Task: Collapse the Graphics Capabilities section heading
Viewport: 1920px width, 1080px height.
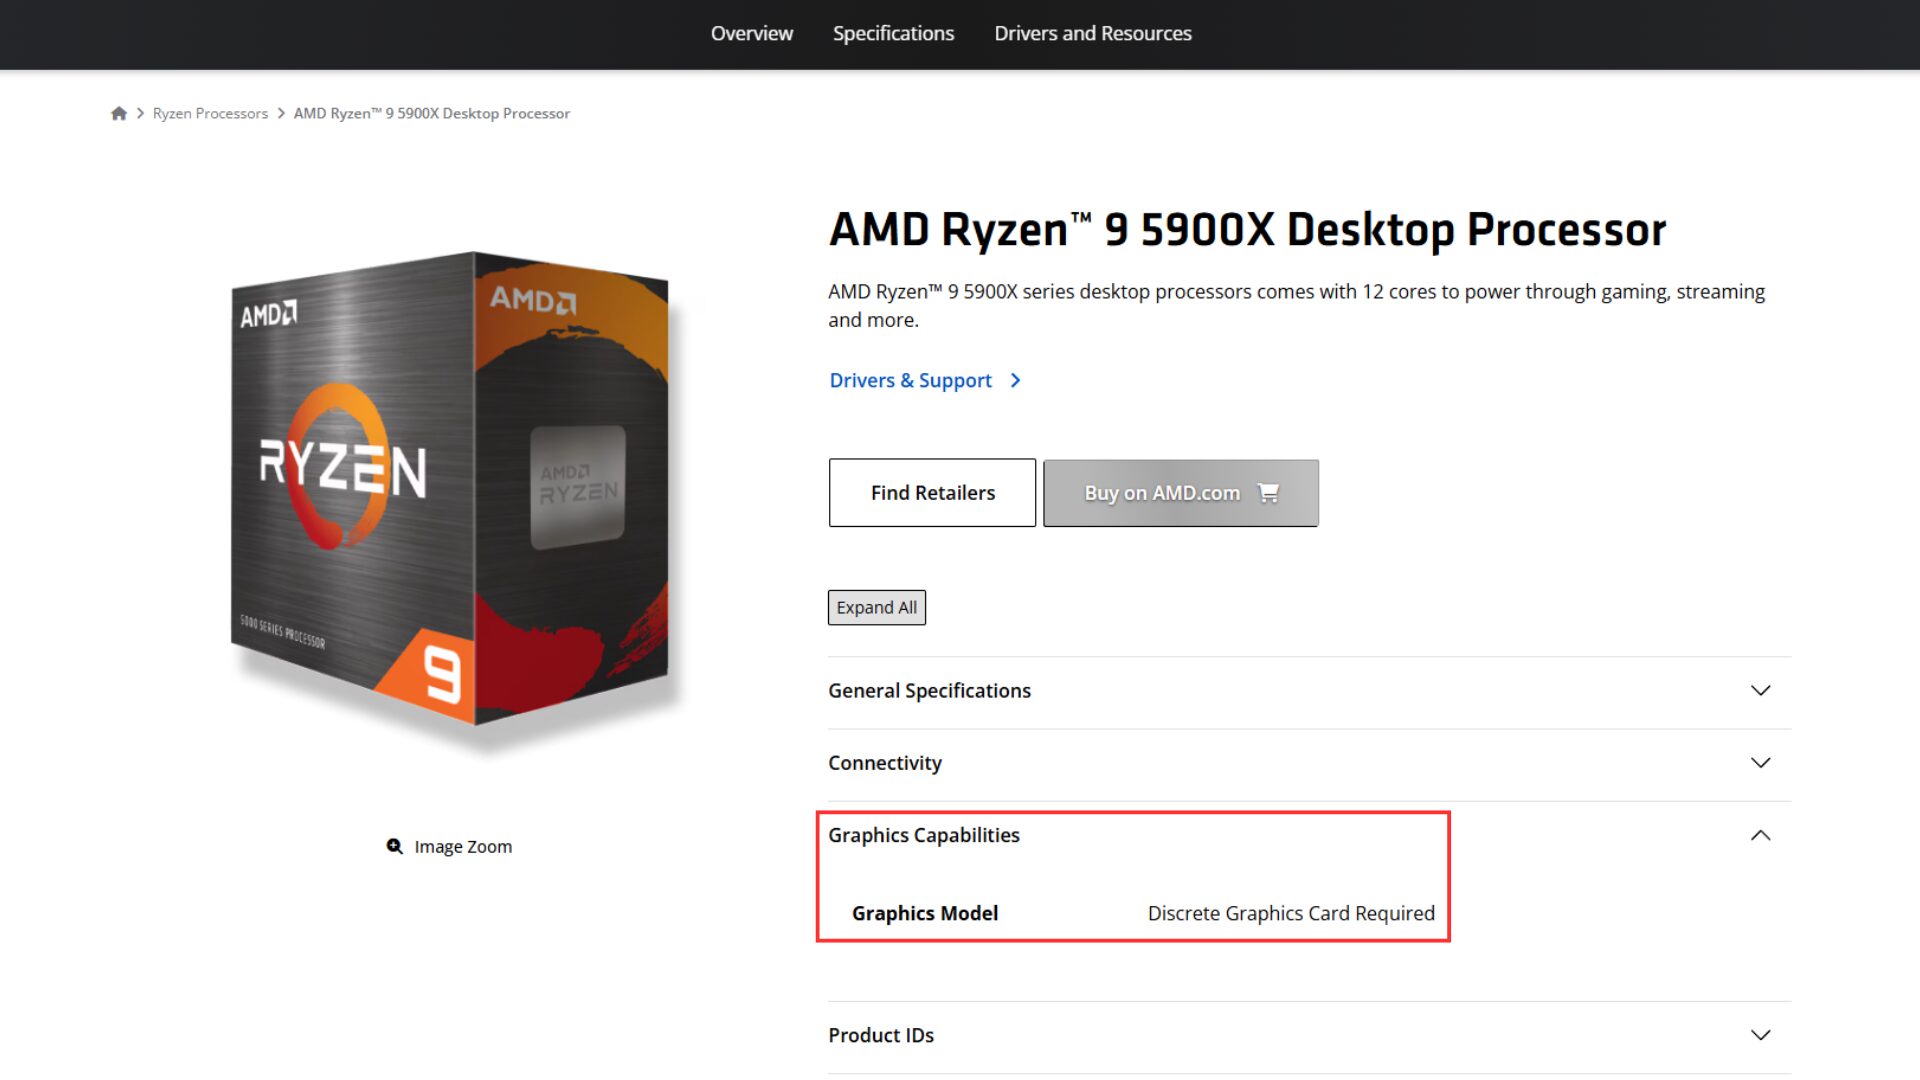Action: (x=923, y=835)
